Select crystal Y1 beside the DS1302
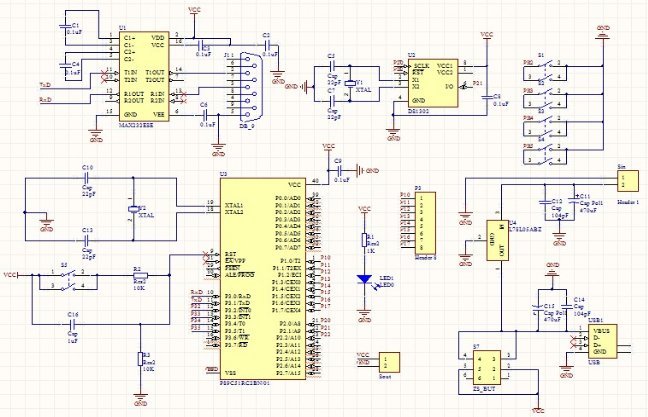 click(x=350, y=83)
